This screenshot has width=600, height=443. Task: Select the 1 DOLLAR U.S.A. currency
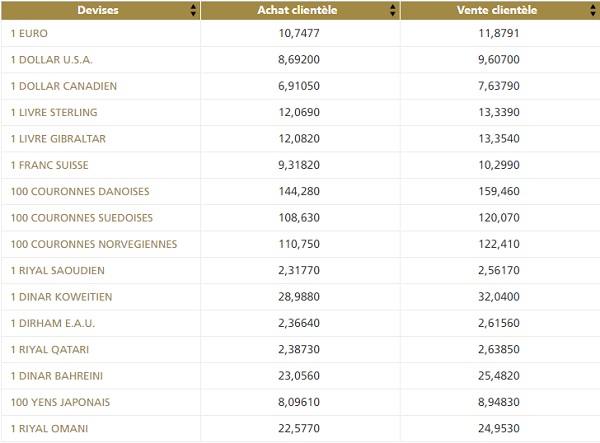coord(51,60)
